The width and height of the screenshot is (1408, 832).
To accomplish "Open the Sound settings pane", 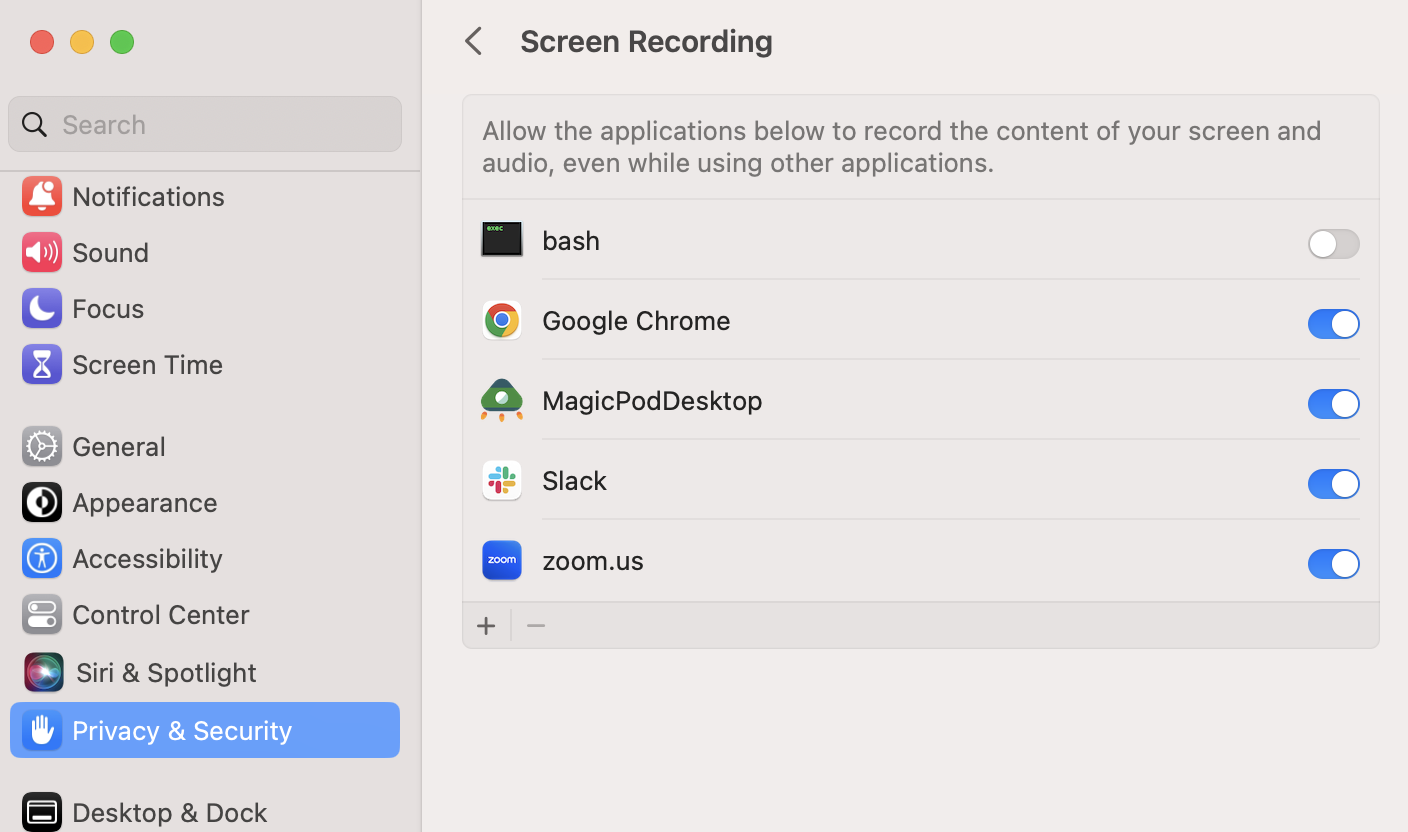I will point(205,252).
